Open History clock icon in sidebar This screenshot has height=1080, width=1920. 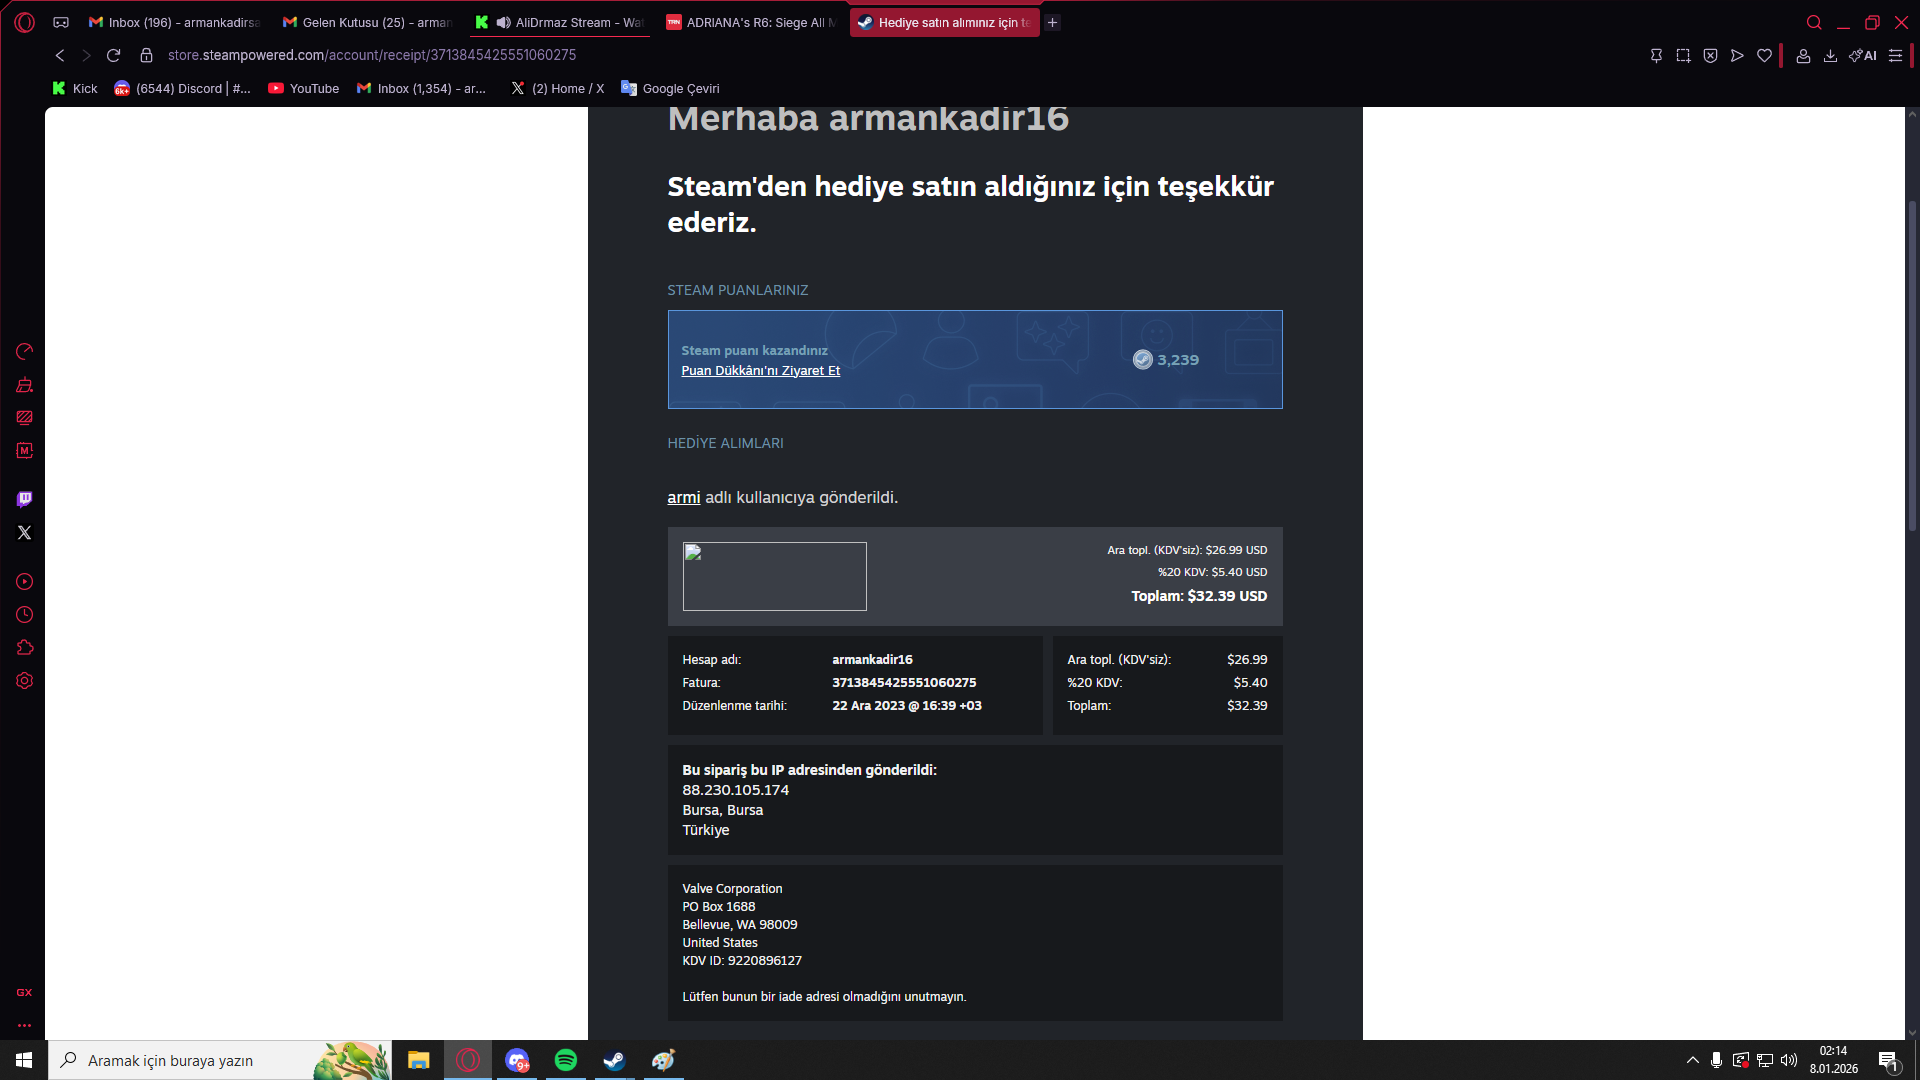coord(25,615)
